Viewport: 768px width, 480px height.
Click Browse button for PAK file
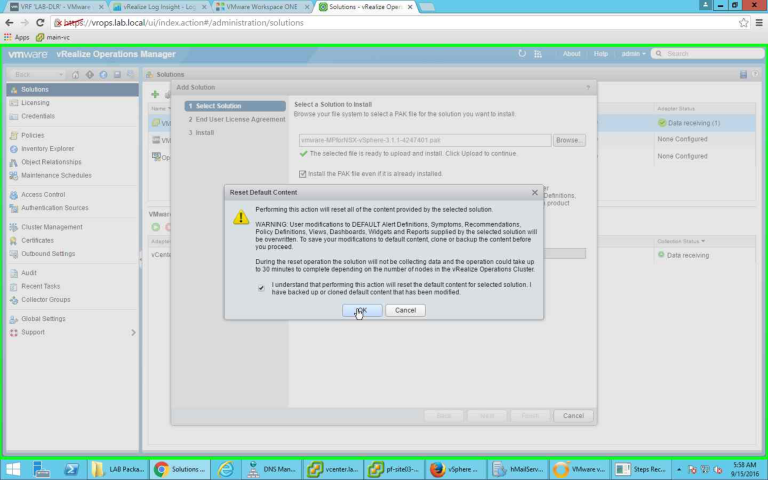(x=569, y=140)
